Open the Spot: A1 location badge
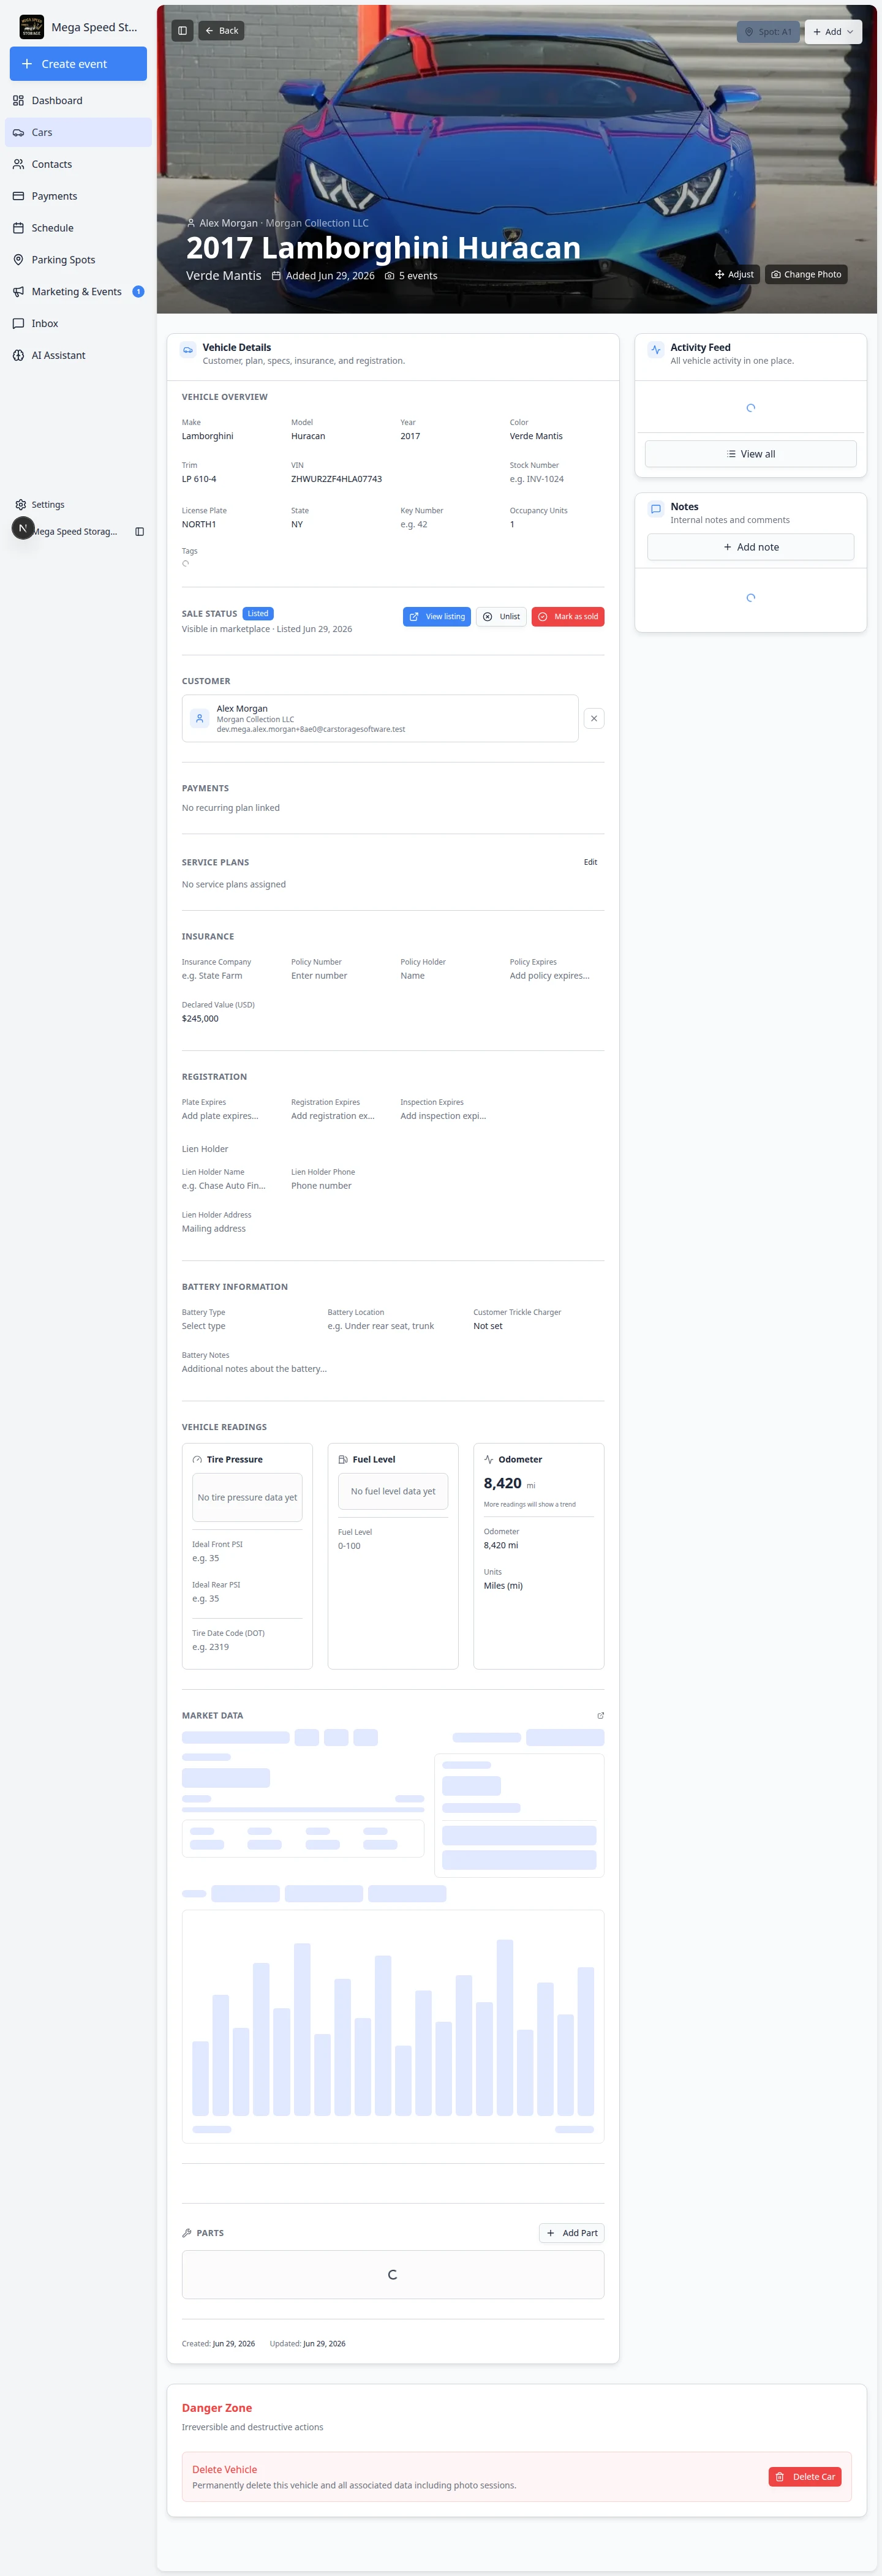Screen dimensions: 882x2576 (x=768, y=32)
